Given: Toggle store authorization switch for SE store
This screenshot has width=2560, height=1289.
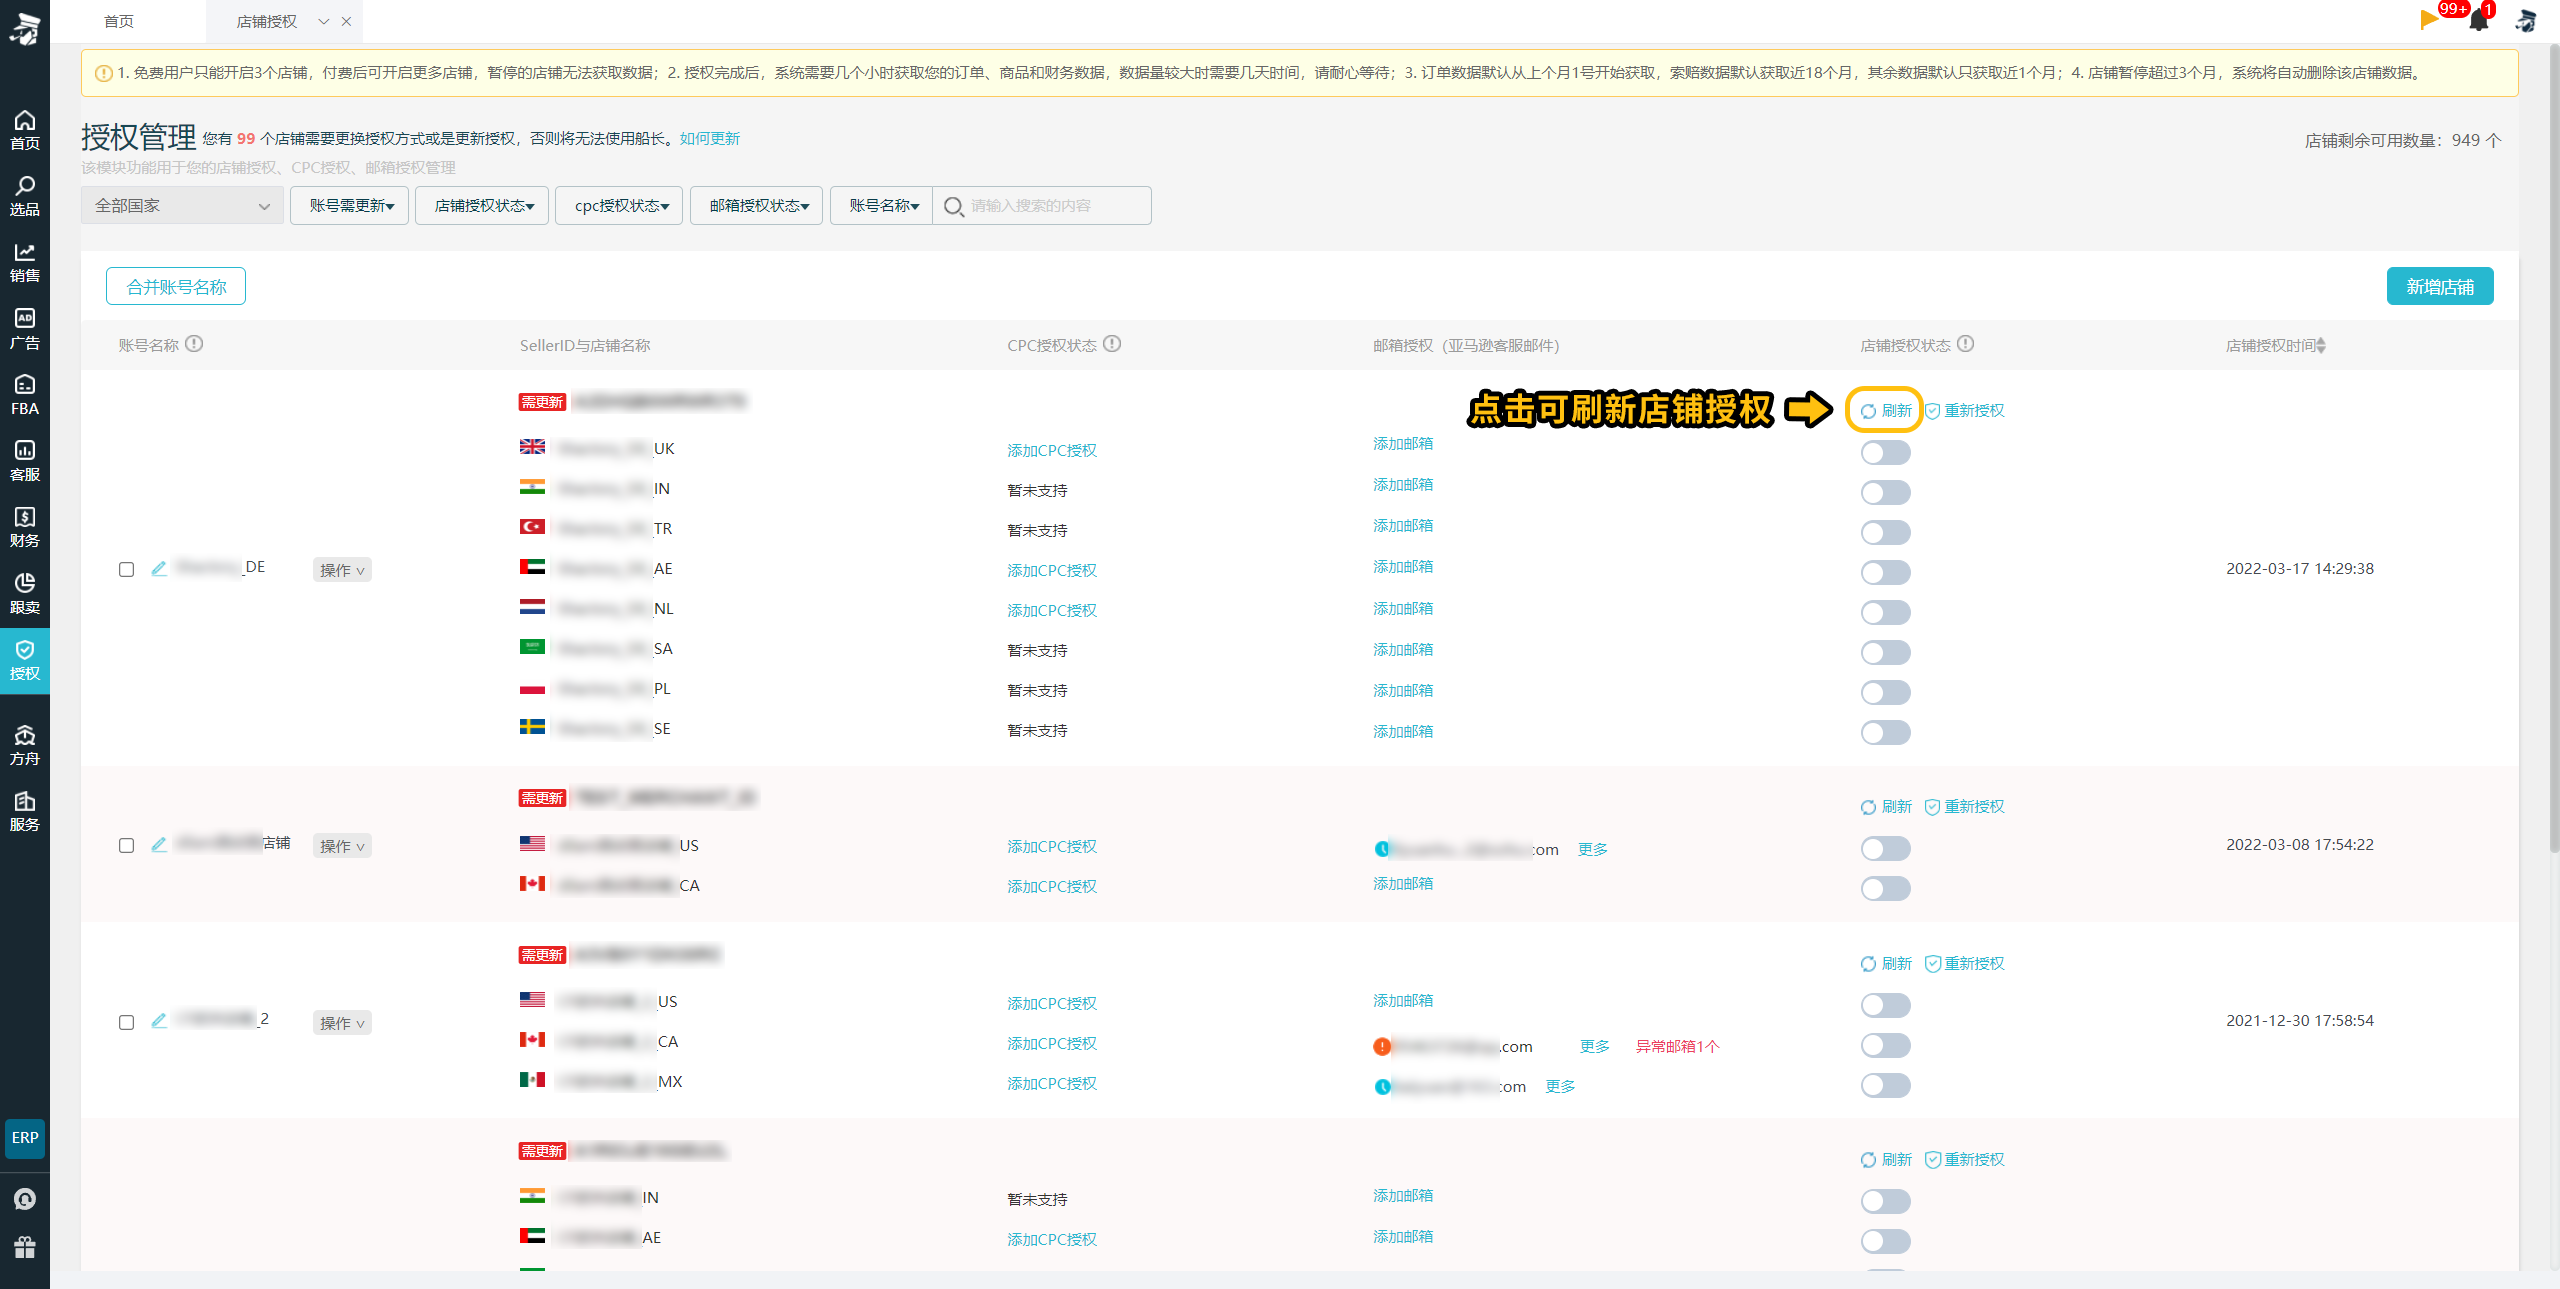Looking at the screenshot, I should [1885, 732].
